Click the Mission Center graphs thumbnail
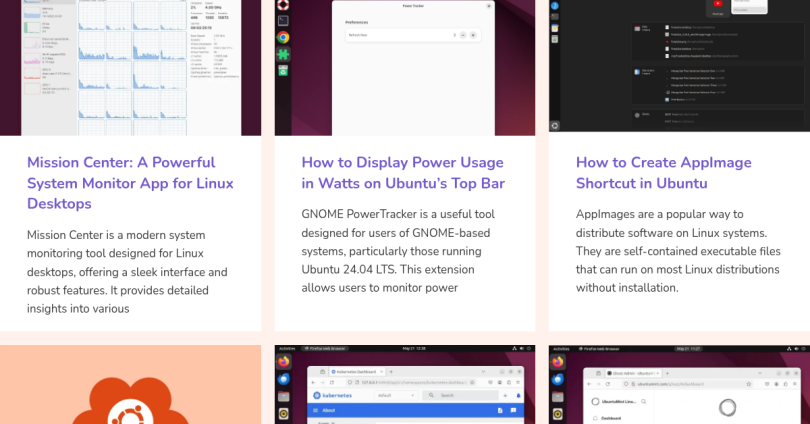The image size is (810, 424). [130, 65]
